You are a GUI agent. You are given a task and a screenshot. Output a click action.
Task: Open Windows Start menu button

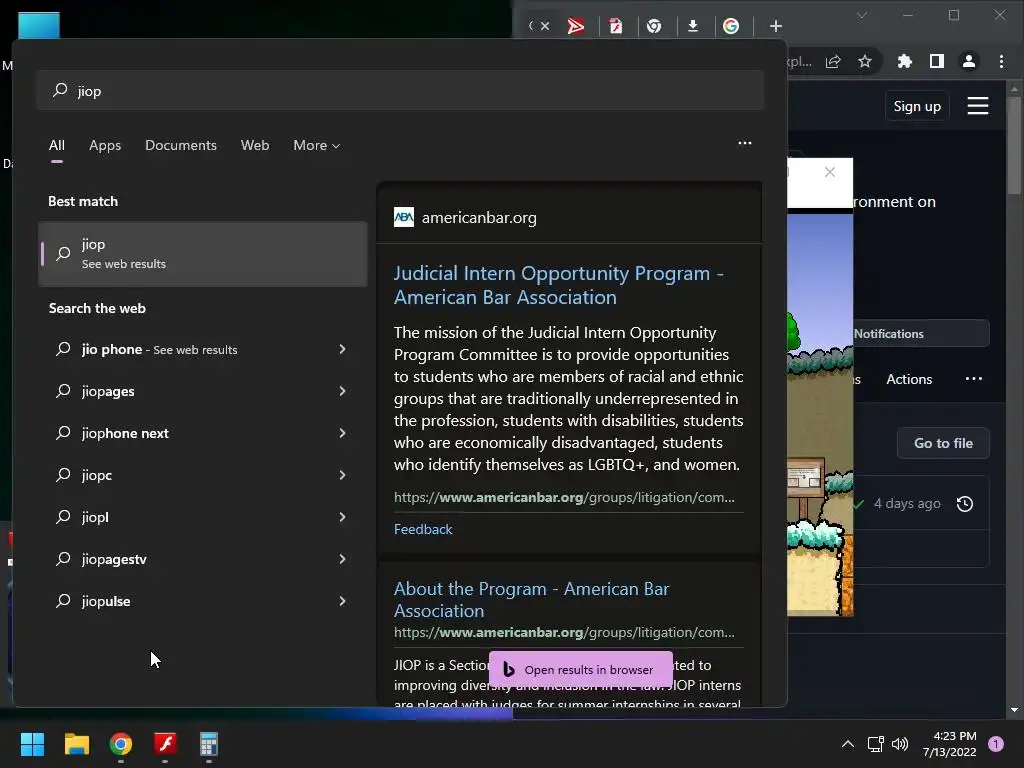coord(32,744)
